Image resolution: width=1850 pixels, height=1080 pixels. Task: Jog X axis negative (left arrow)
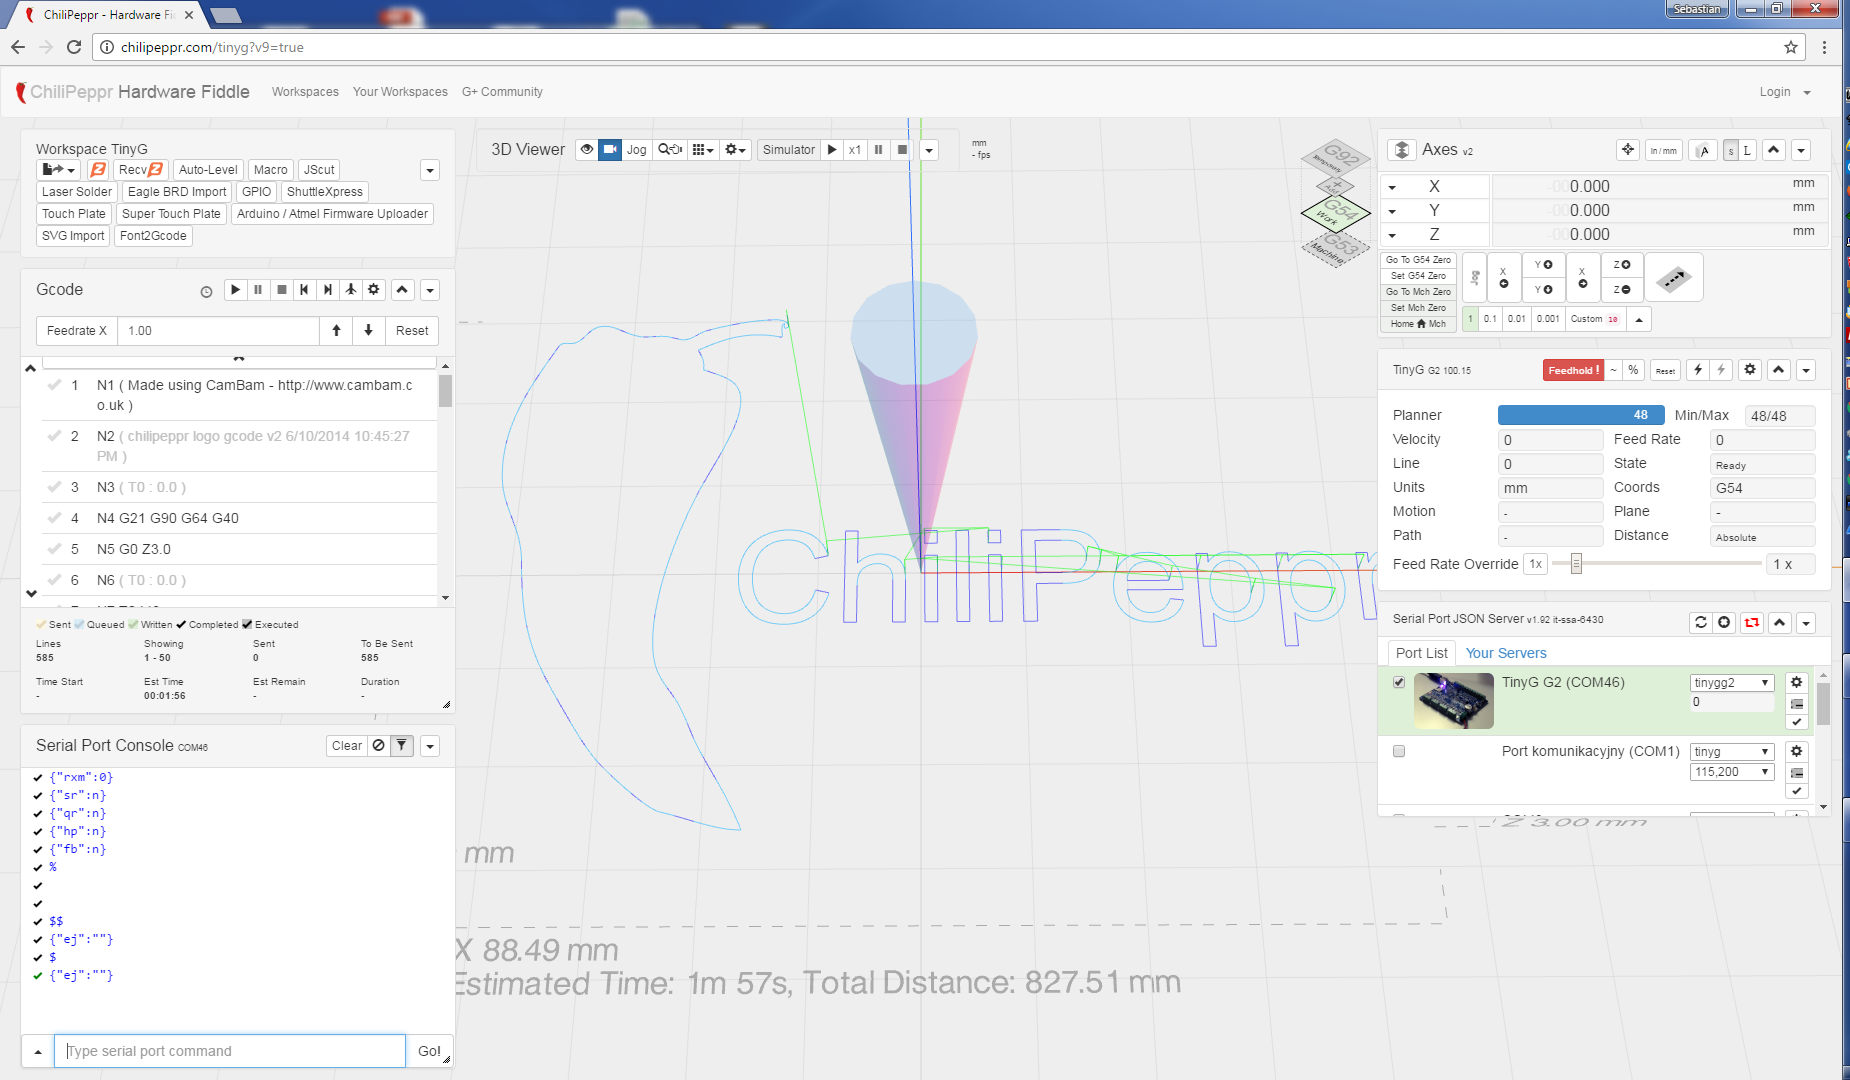pyautogui.click(x=1503, y=277)
